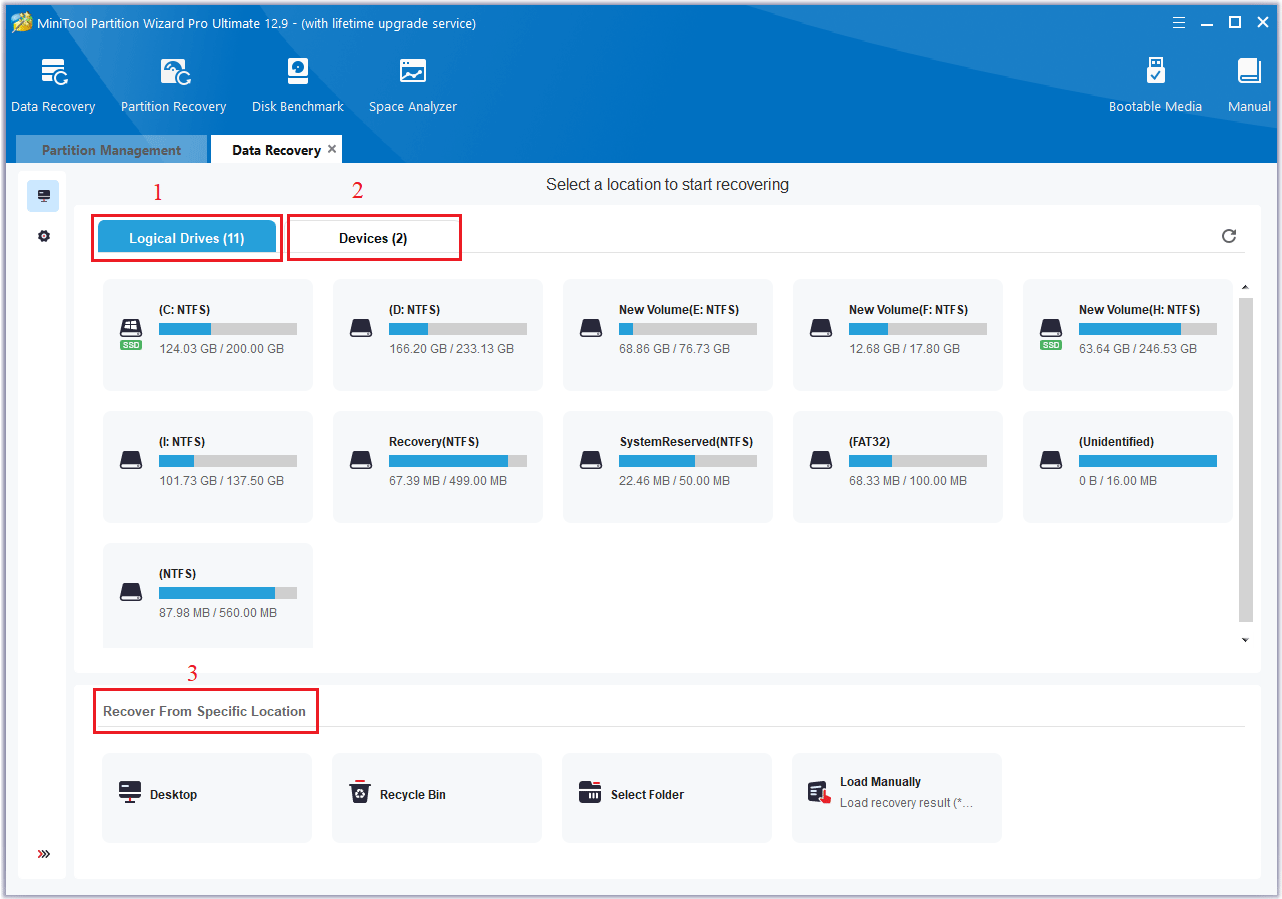Launch Partition Recovery from the toolbar
This screenshot has width=1282, height=899.
coord(174,73)
